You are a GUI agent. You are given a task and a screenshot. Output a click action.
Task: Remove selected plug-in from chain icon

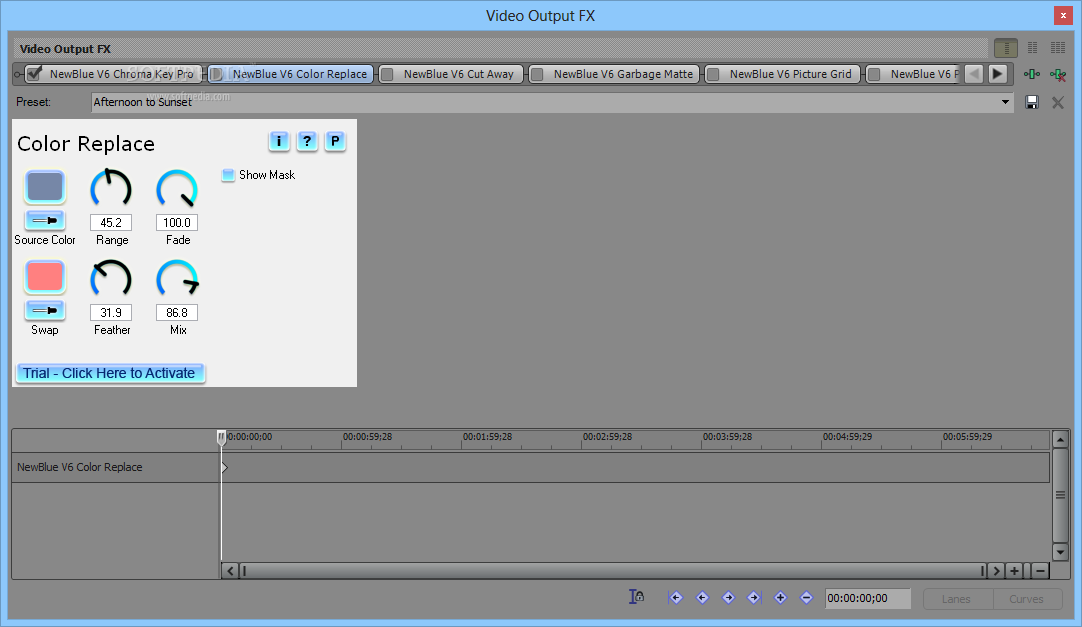(x=1058, y=74)
